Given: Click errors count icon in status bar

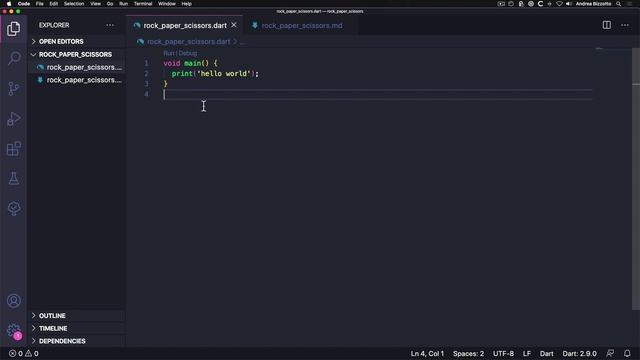Looking at the screenshot, I should pyautogui.click(x=13, y=353).
